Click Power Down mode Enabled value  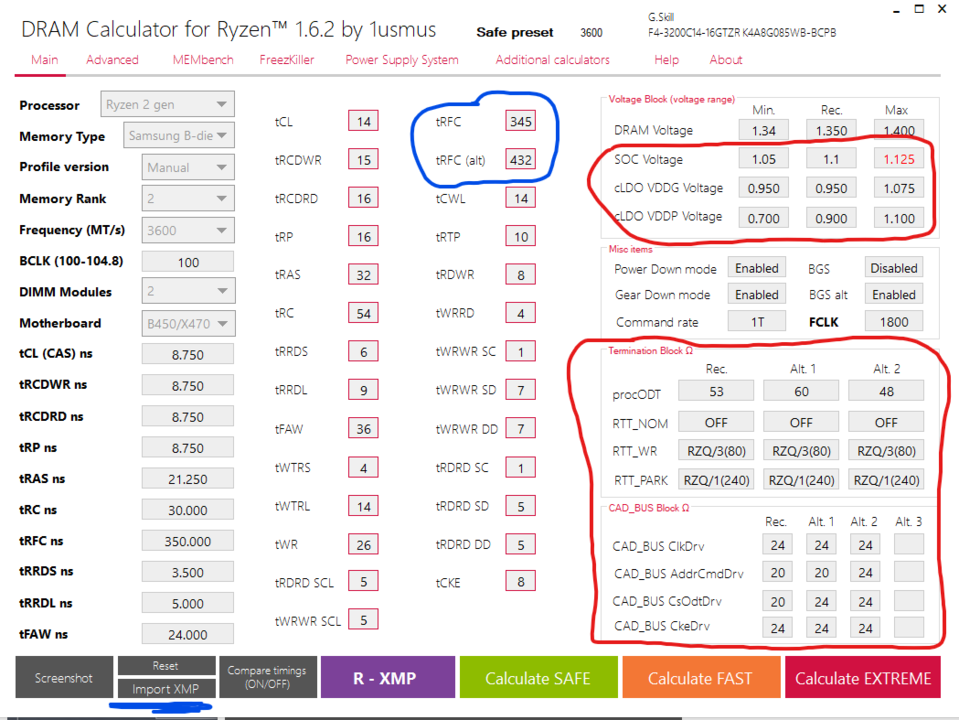(x=757, y=268)
